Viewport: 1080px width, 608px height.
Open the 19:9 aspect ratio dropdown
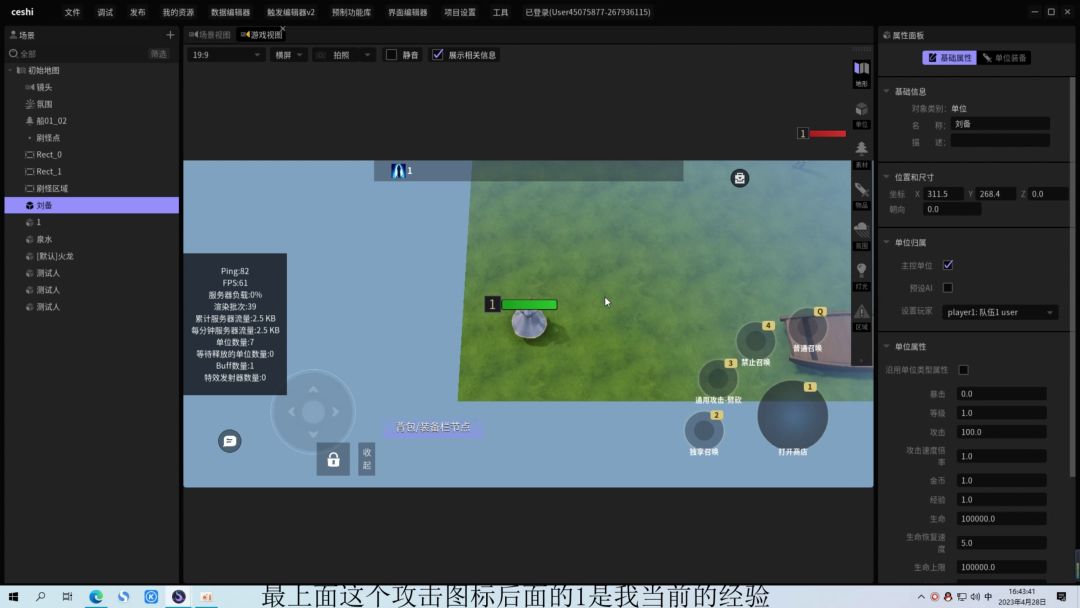[226, 55]
